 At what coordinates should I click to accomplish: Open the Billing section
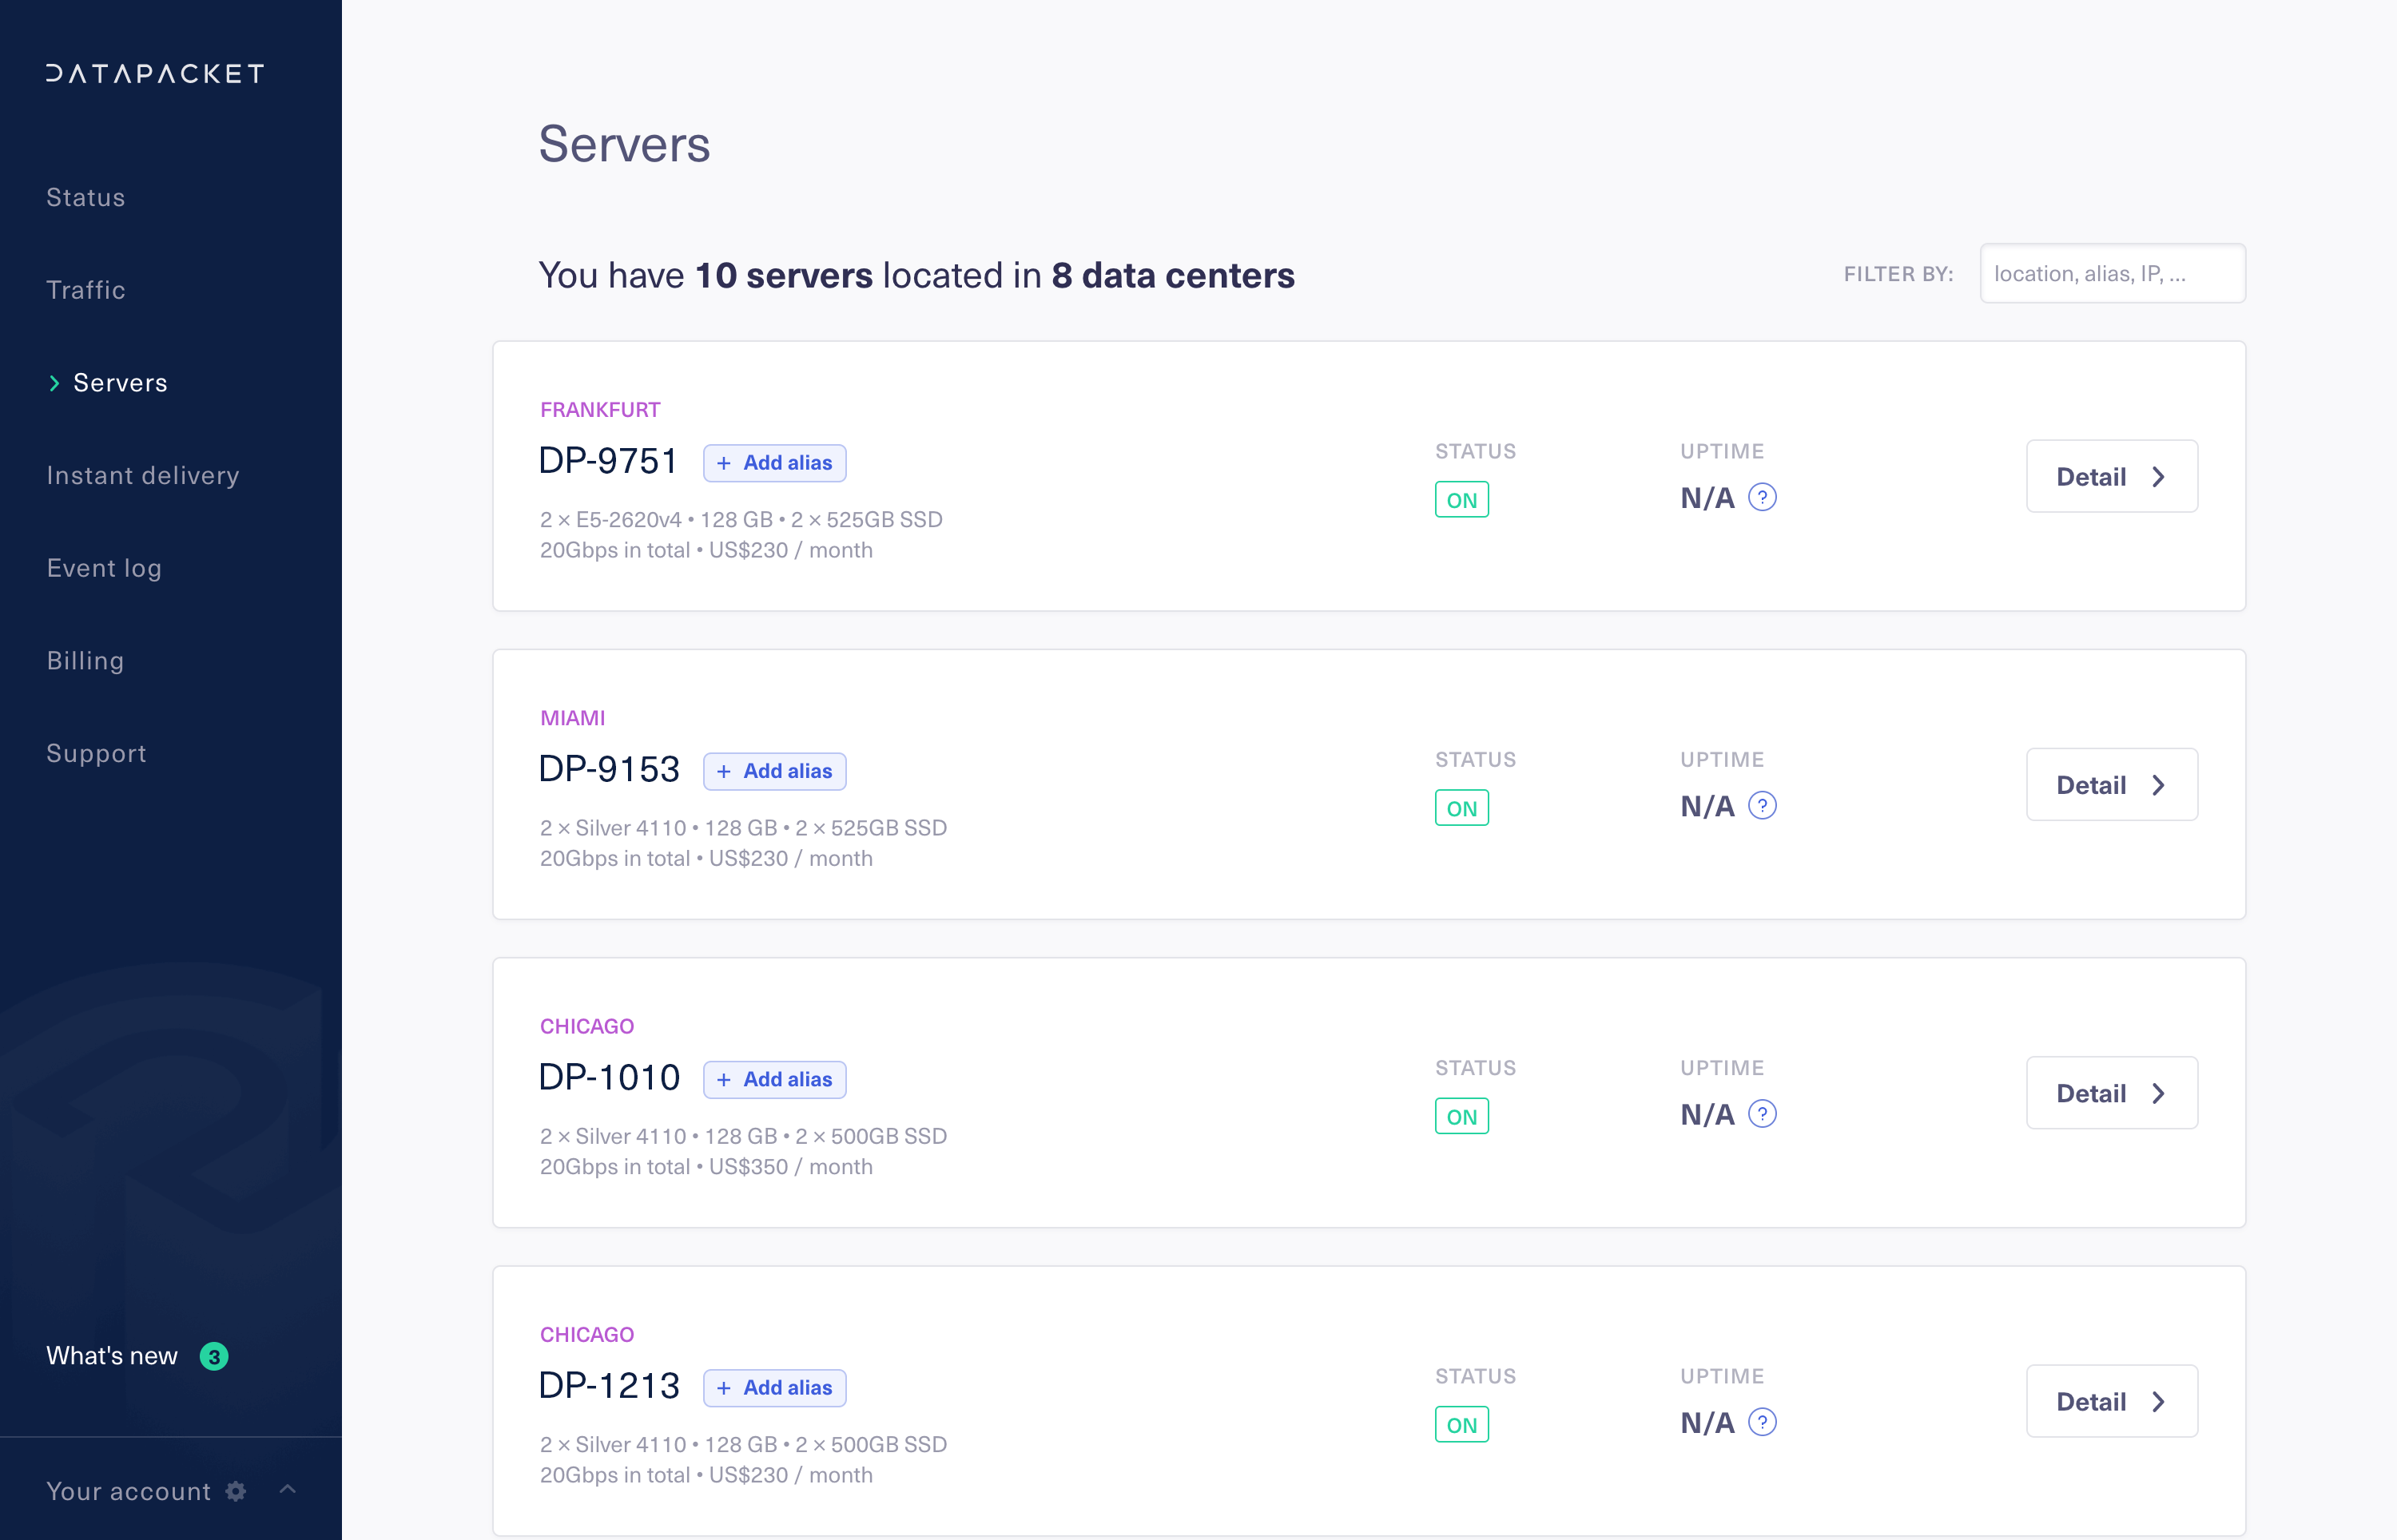pos(85,661)
